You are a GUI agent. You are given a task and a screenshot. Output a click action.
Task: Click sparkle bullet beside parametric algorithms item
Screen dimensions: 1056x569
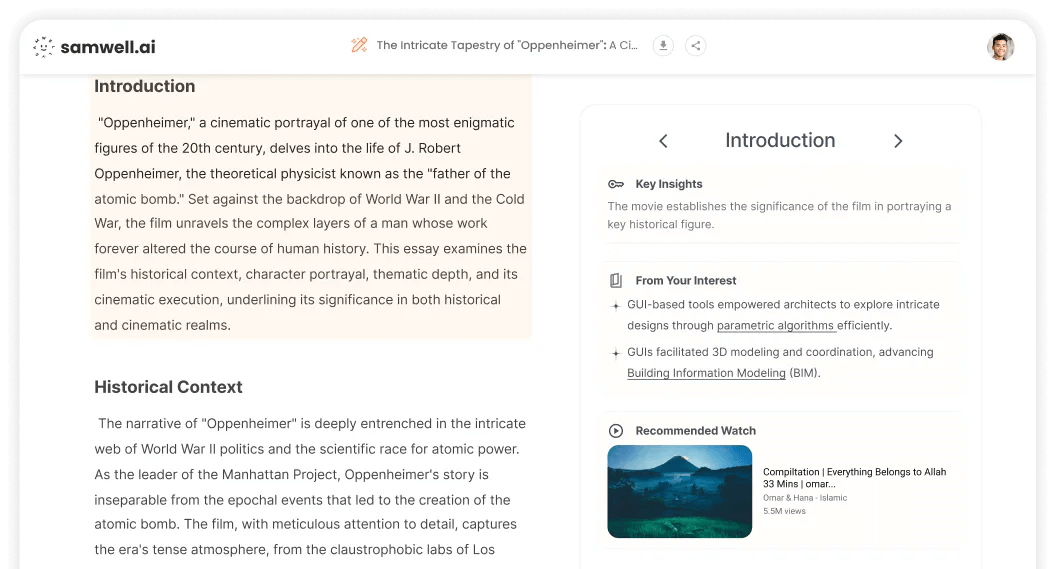coord(615,305)
